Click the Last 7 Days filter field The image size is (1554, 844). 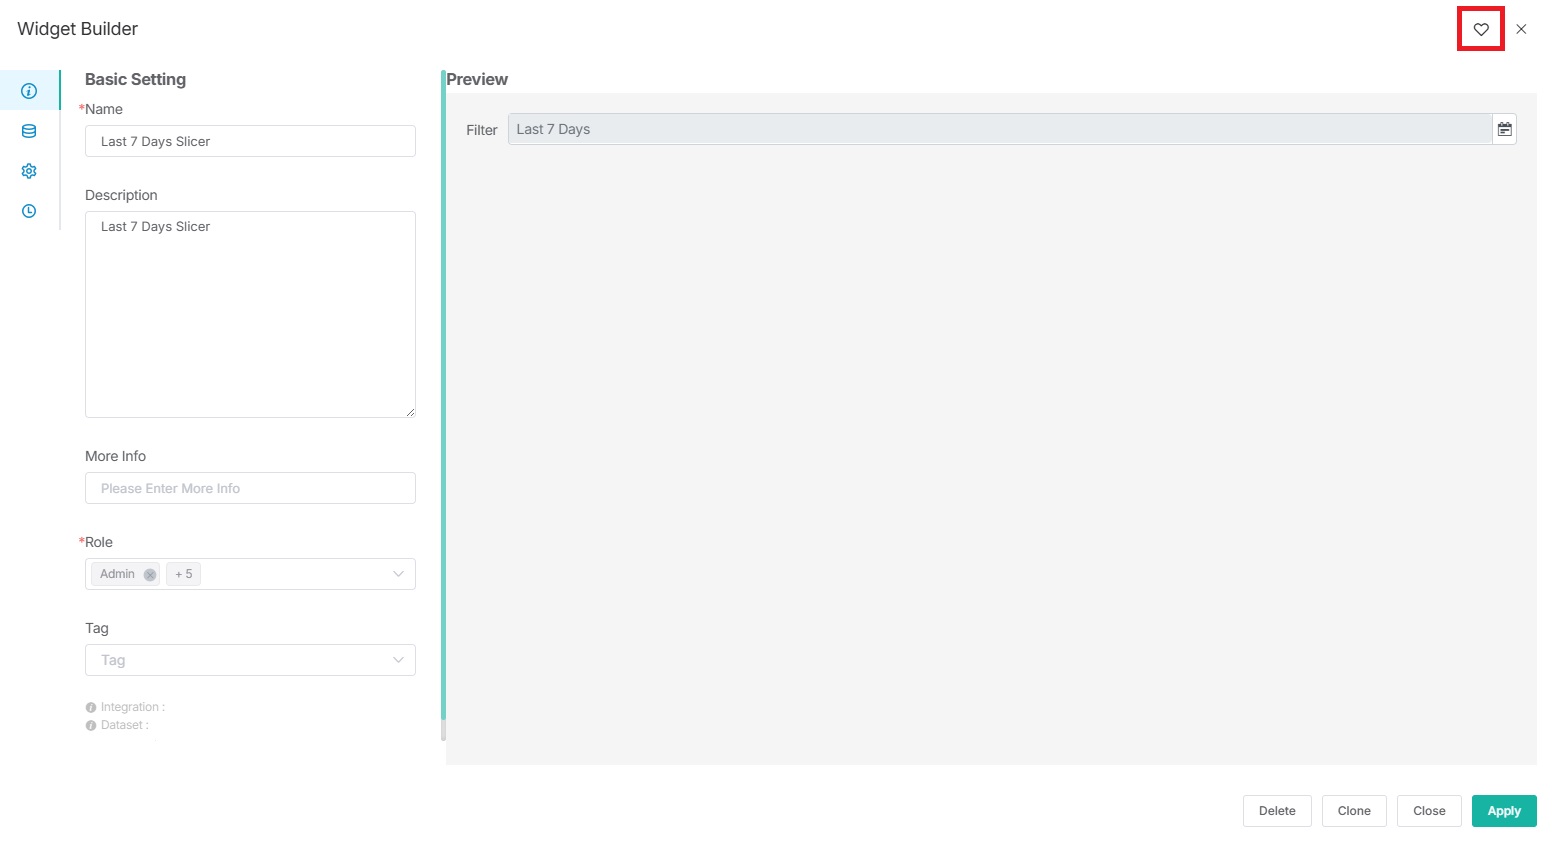pyautogui.click(x=998, y=129)
